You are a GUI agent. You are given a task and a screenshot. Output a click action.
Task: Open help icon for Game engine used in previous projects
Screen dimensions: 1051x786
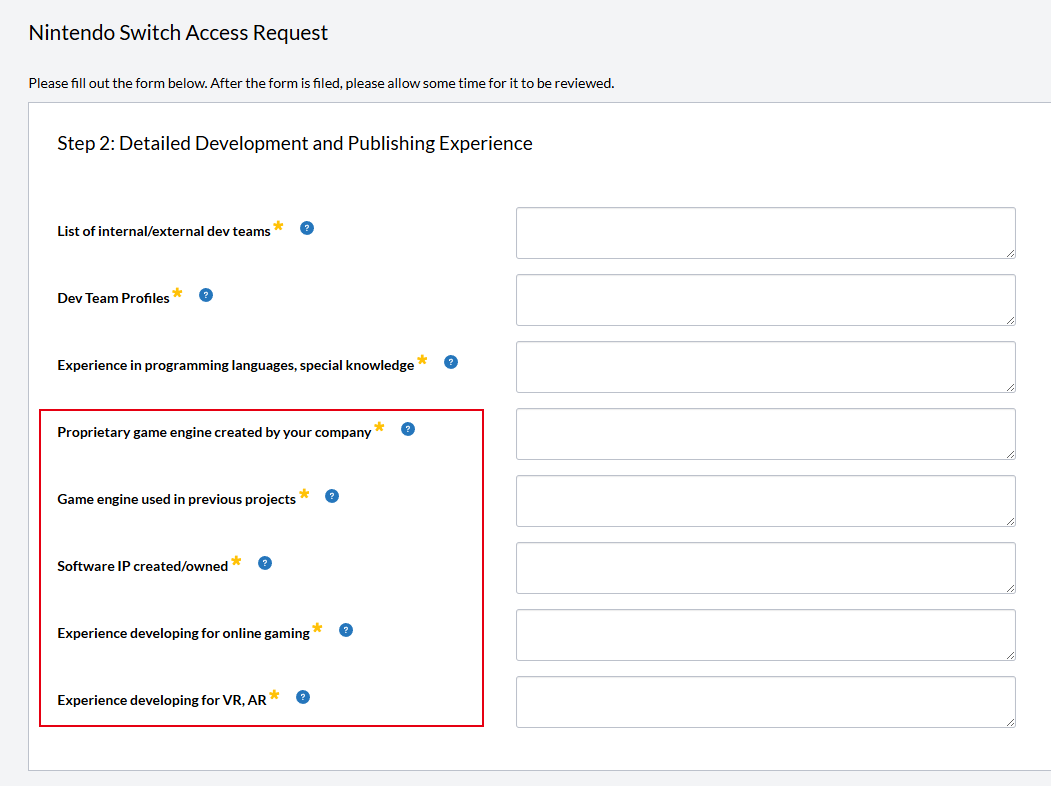(x=332, y=497)
